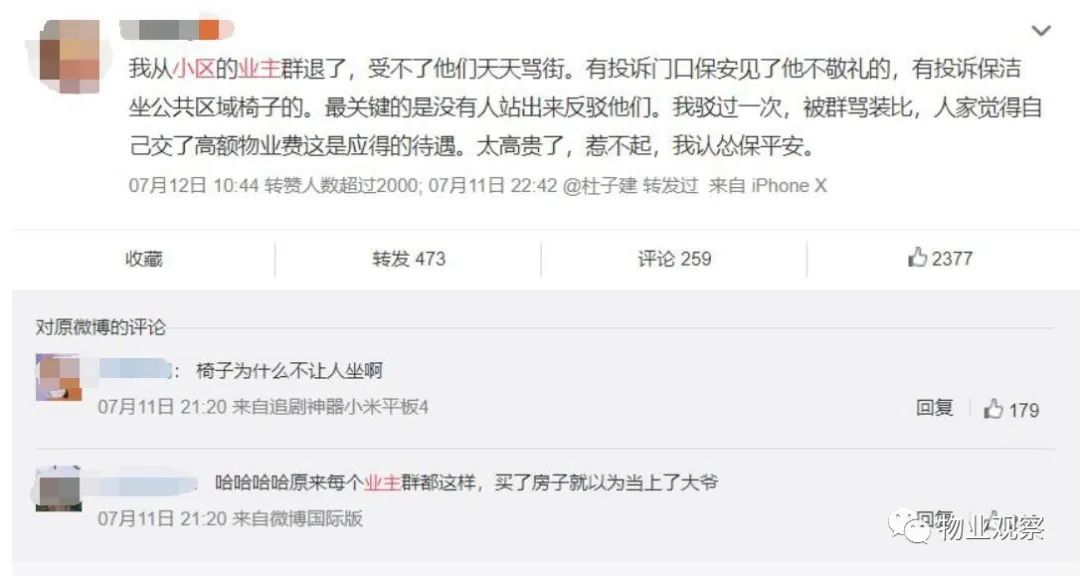This screenshot has width=1080, height=576.
Task: Open the 微博国际版 source link
Action: [x=316, y=518]
